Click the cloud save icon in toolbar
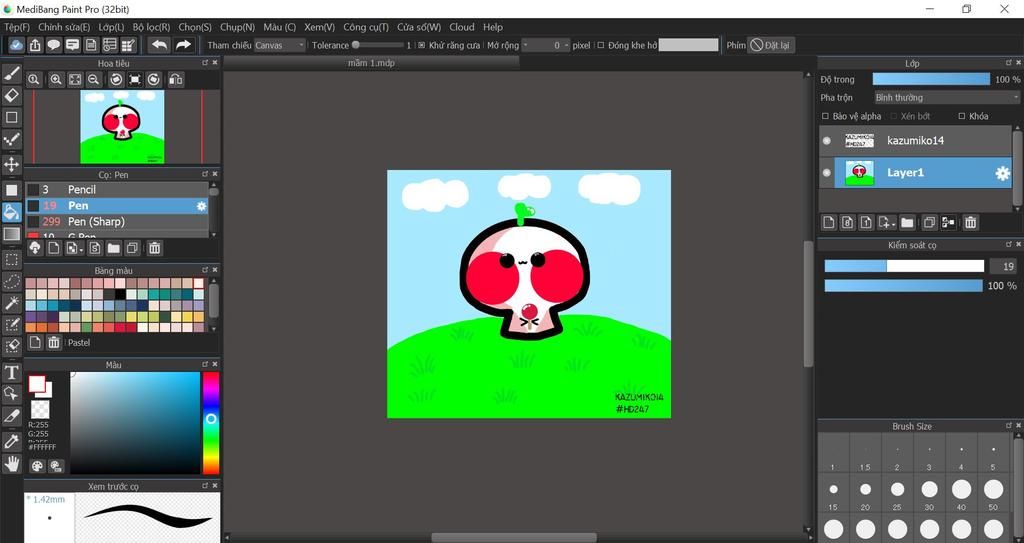Screen dimensions: 1024x543 16,45
